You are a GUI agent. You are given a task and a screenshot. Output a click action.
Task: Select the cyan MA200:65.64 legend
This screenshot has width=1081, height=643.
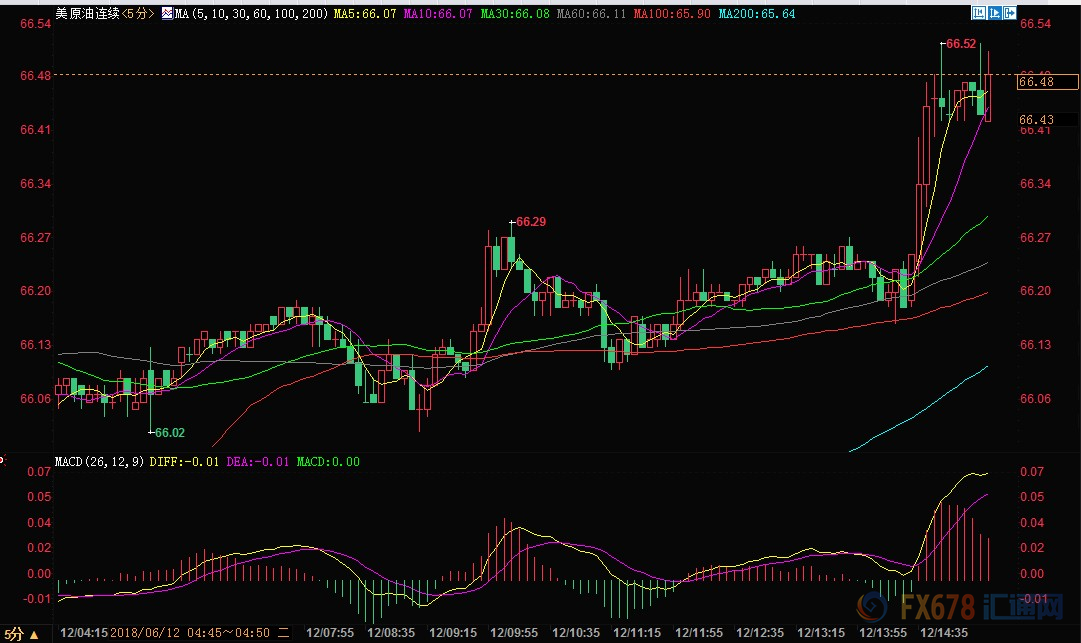pyautogui.click(x=760, y=14)
